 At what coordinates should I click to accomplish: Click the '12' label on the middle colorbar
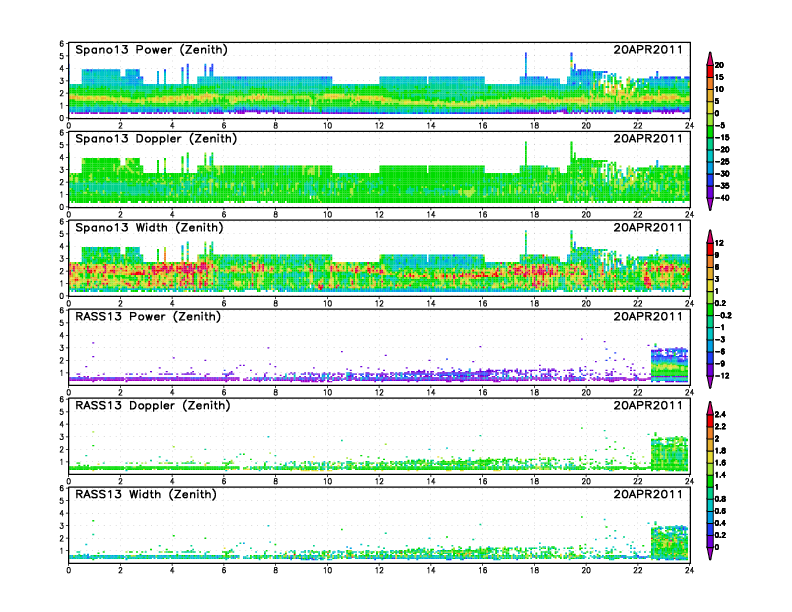719,243
